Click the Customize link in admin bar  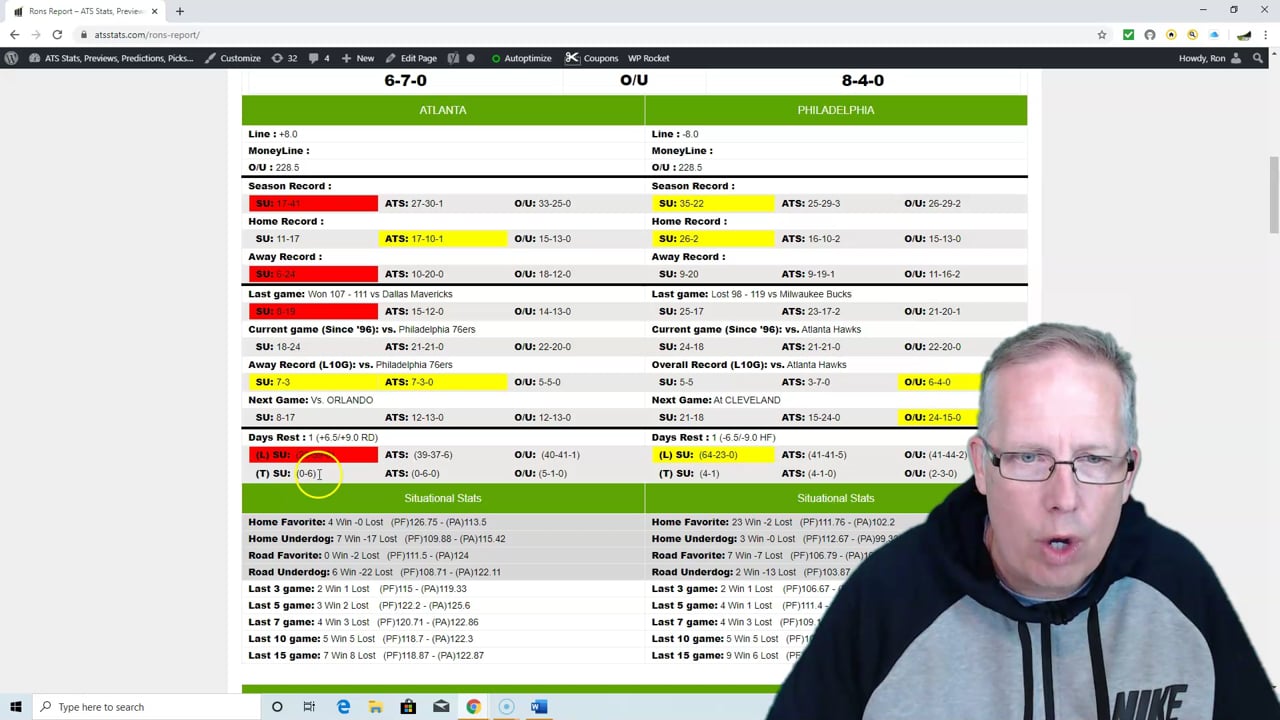(233, 58)
